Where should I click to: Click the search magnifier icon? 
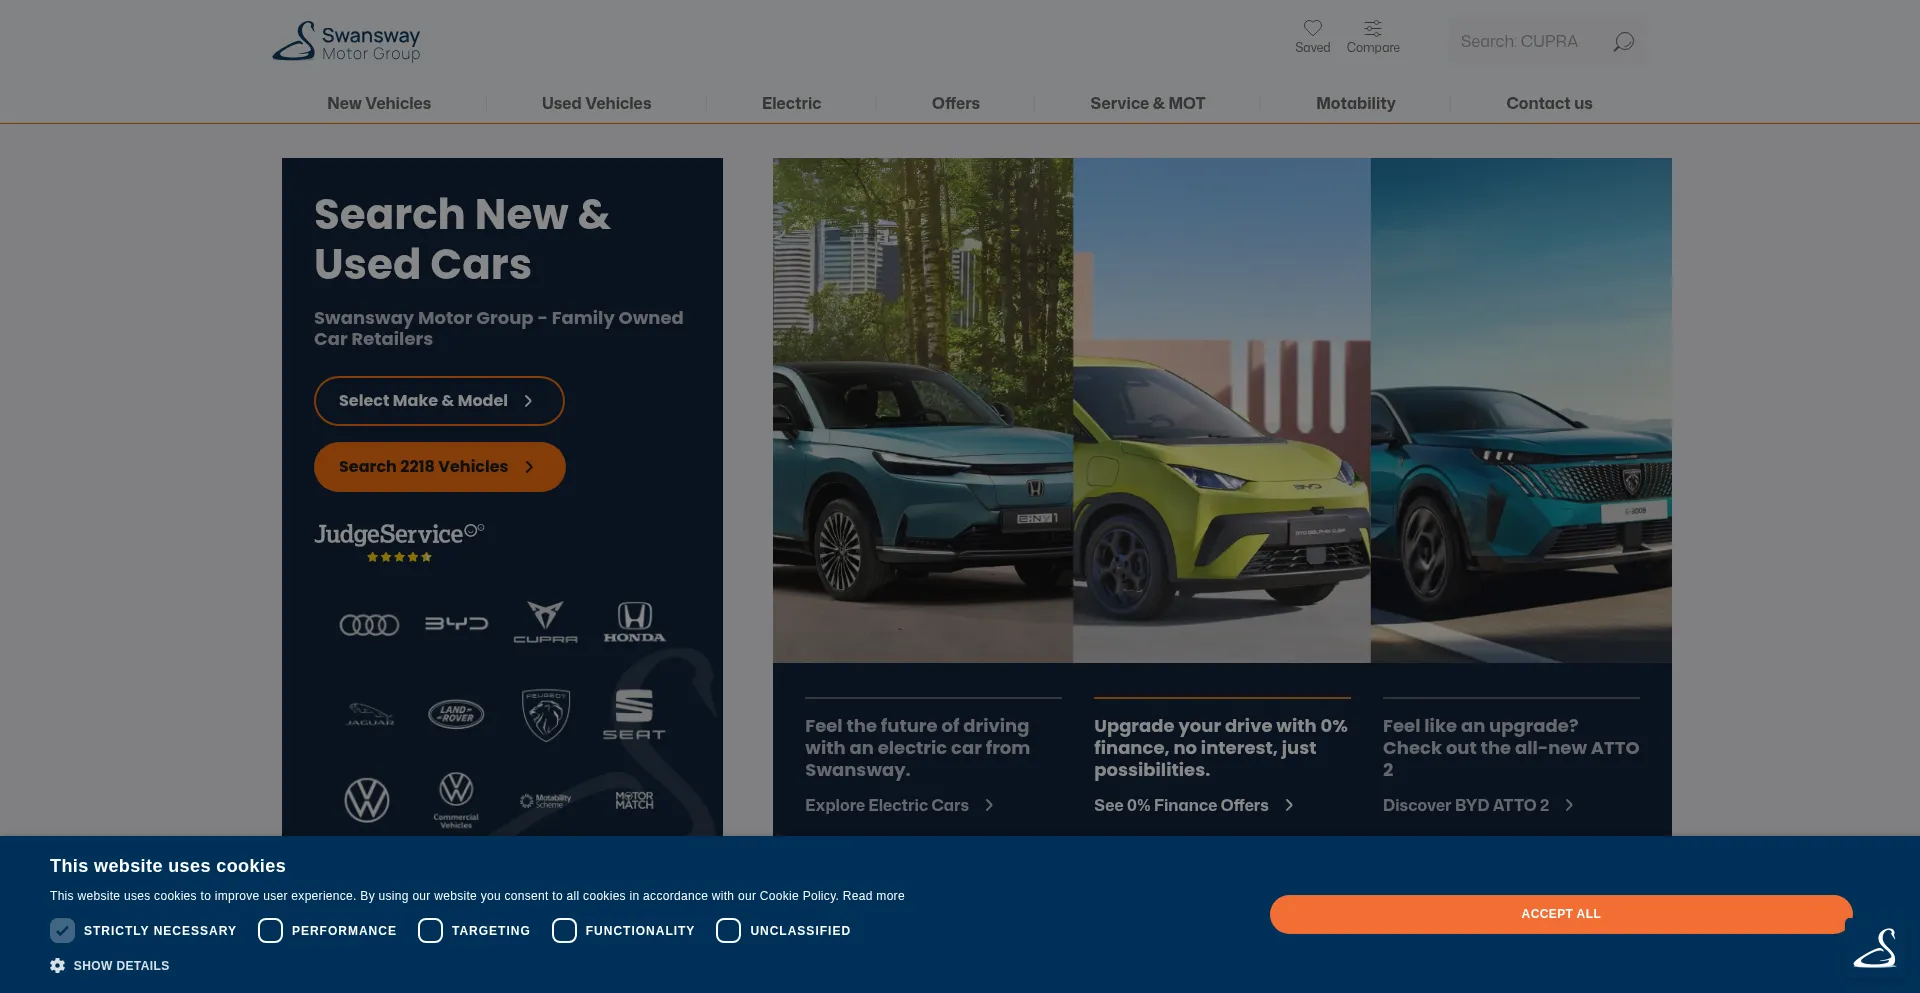pyautogui.click(x=1623, y=42)
